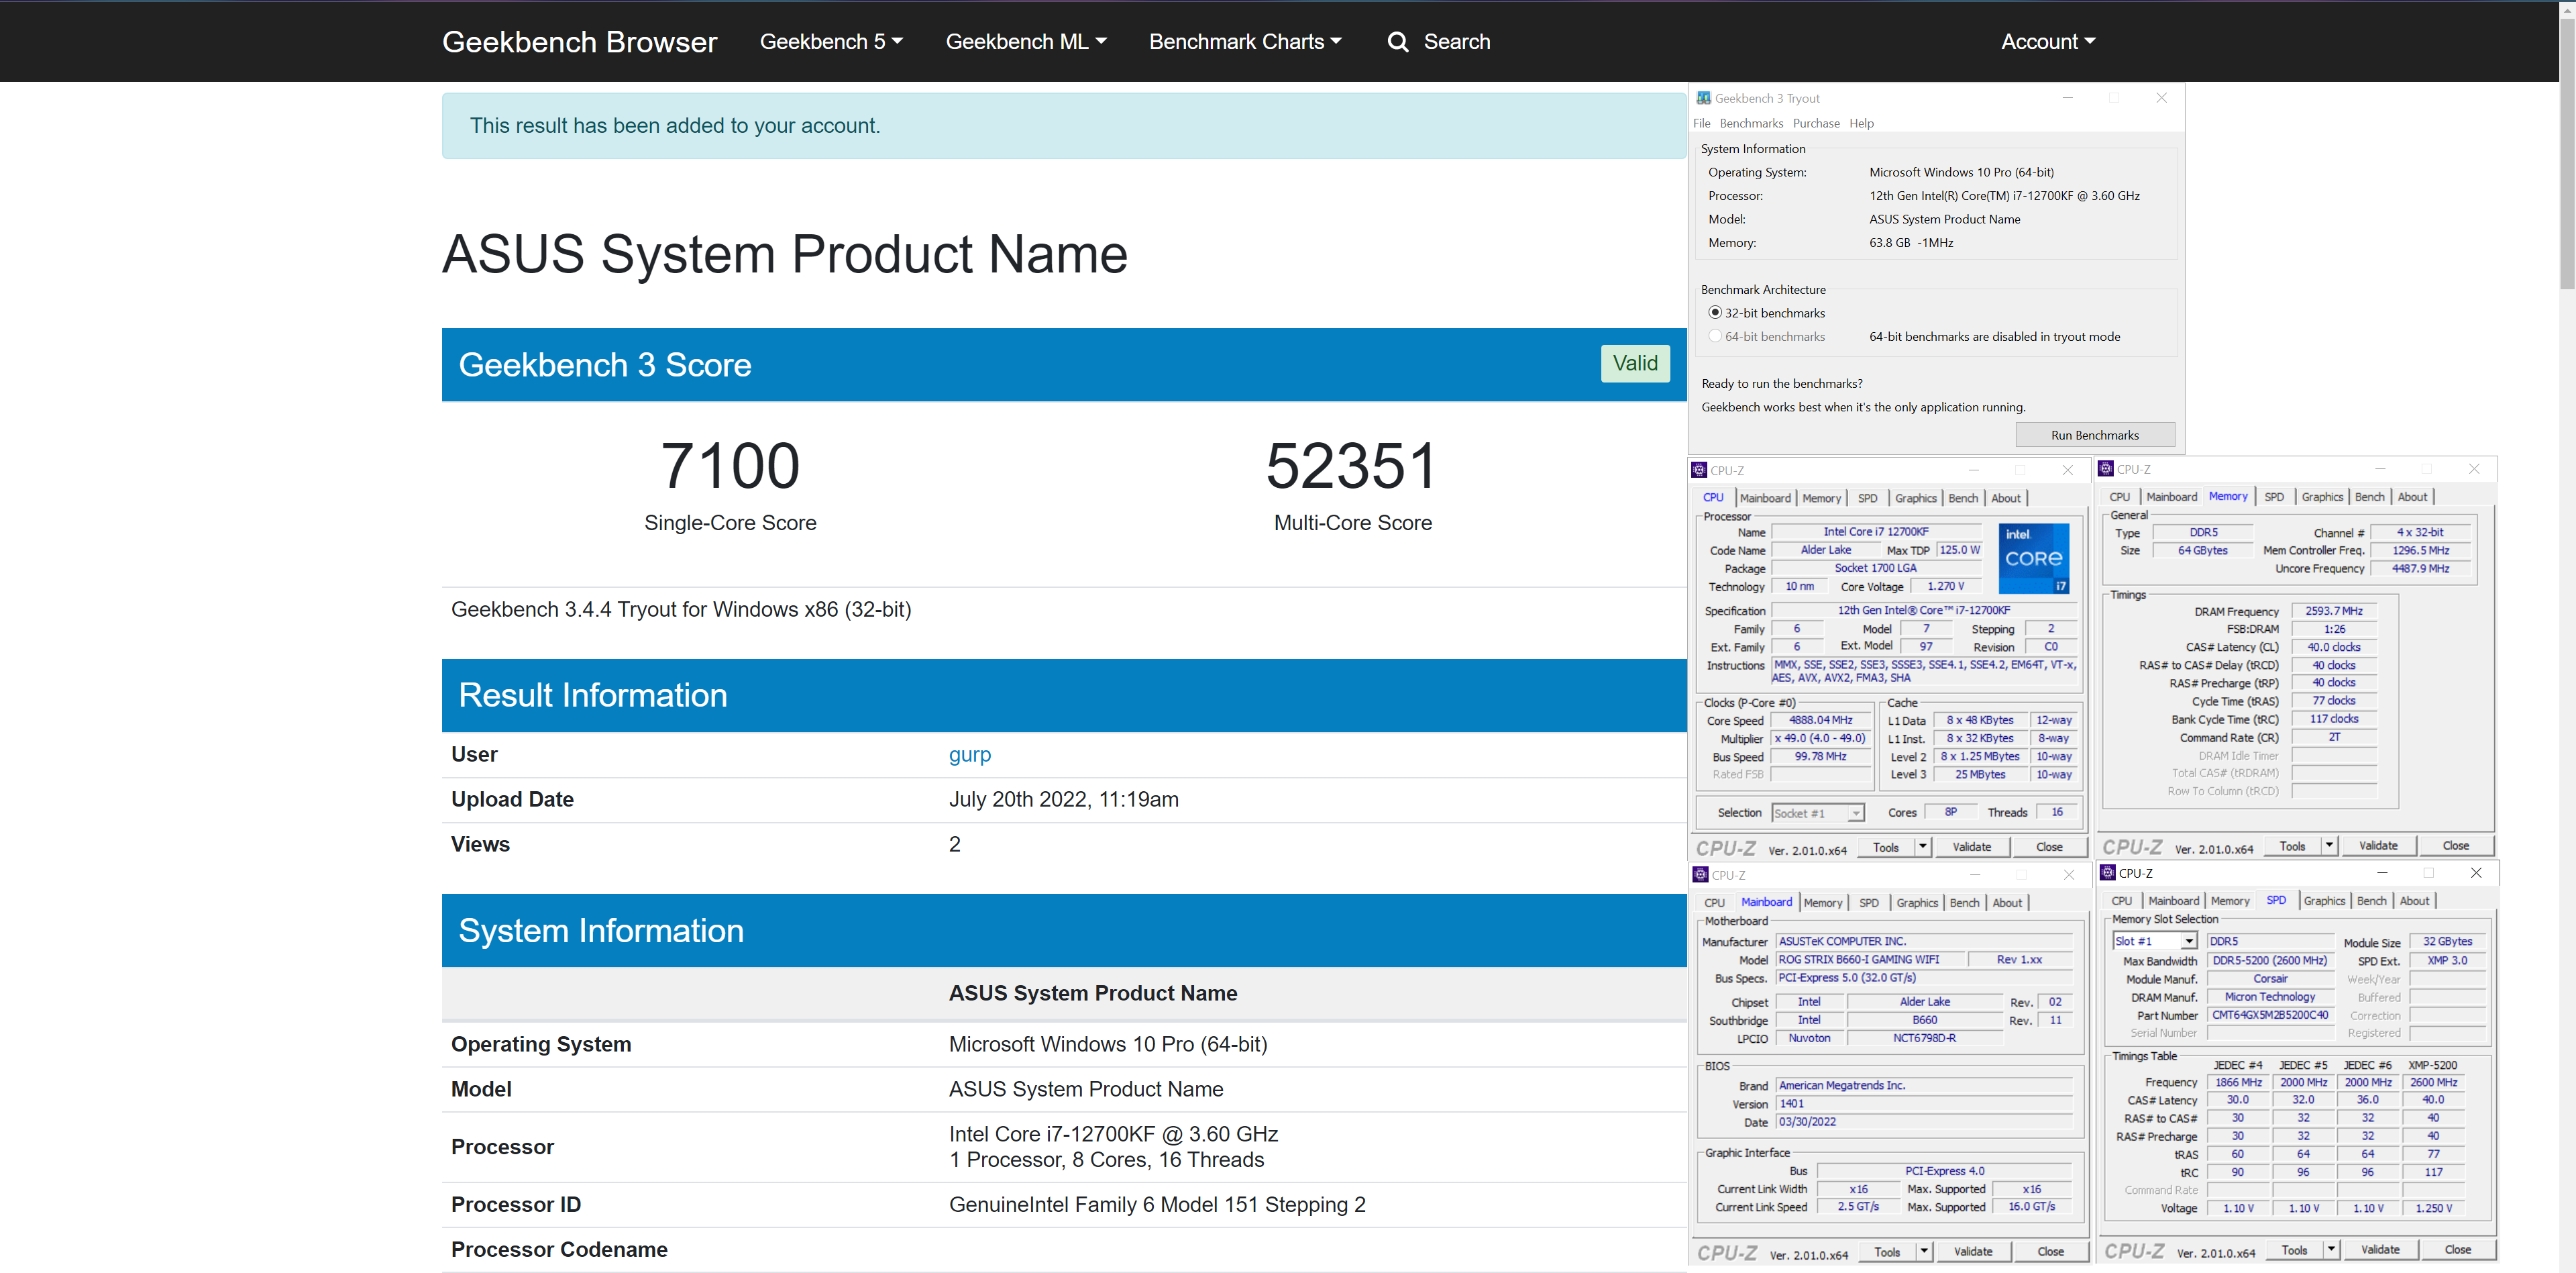Switch to Bench tab in CPU tab window
Viewport: 2576px width, 1273px height.
(1962, 498)
